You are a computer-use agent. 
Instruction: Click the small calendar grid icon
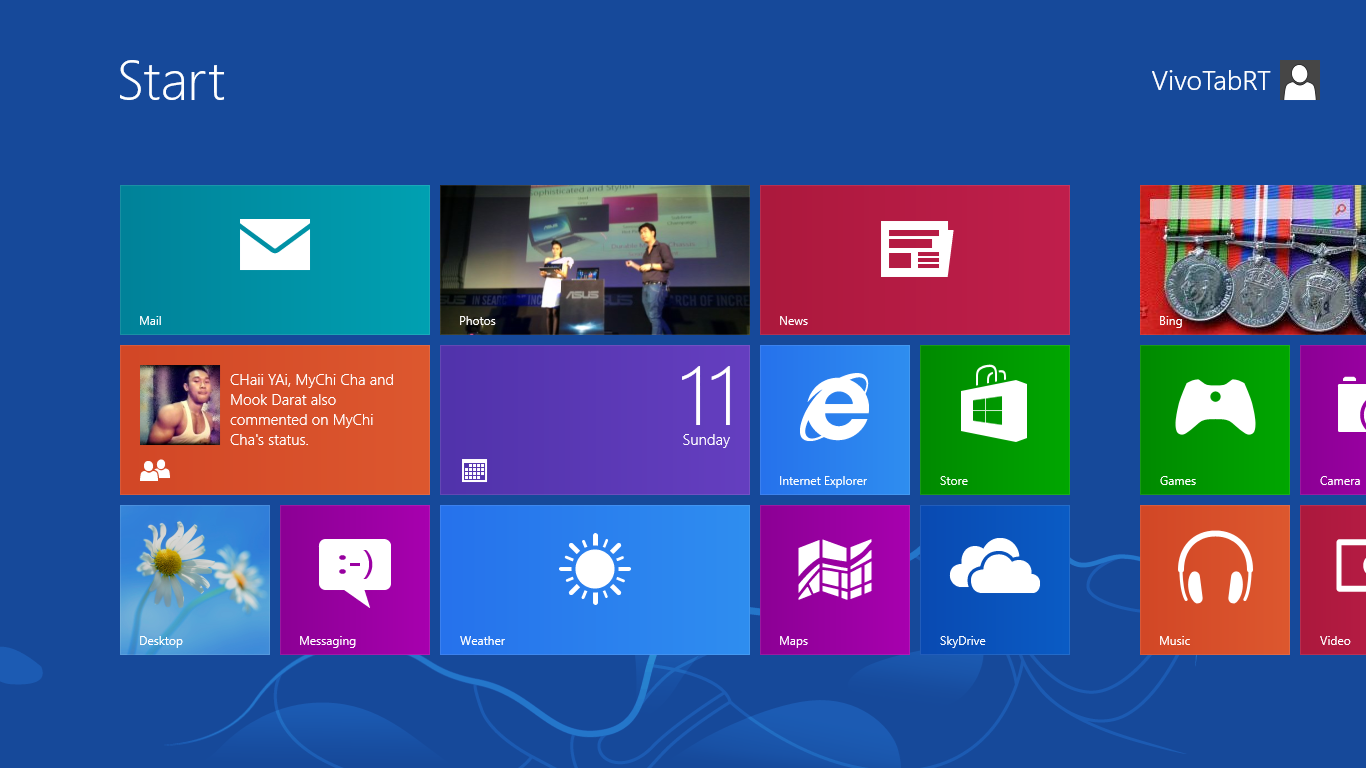475,470
